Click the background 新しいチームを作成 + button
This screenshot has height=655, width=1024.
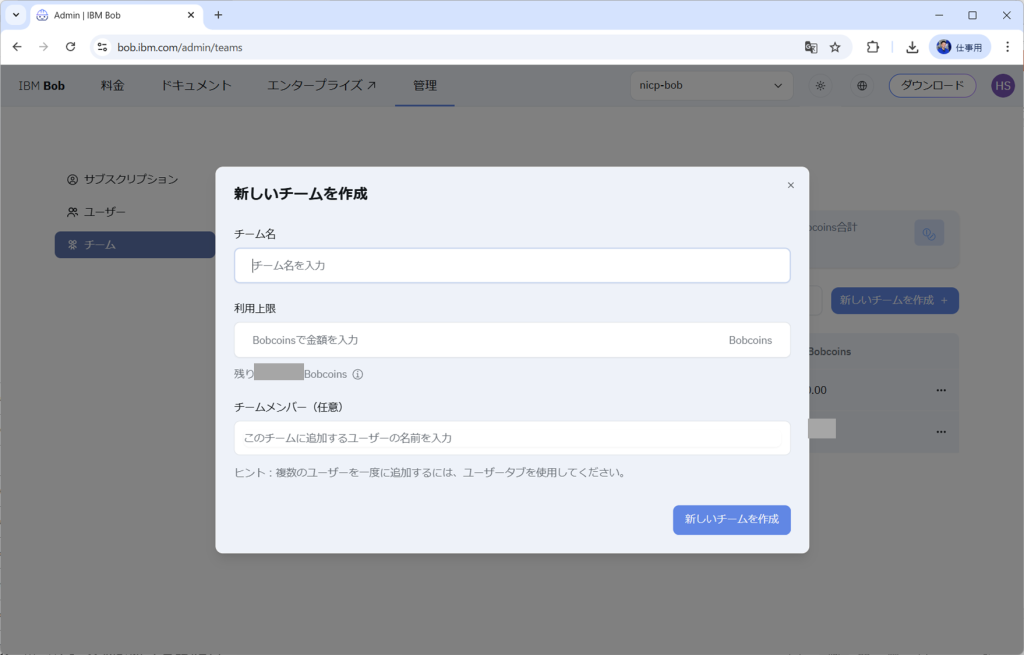(895, 300)
